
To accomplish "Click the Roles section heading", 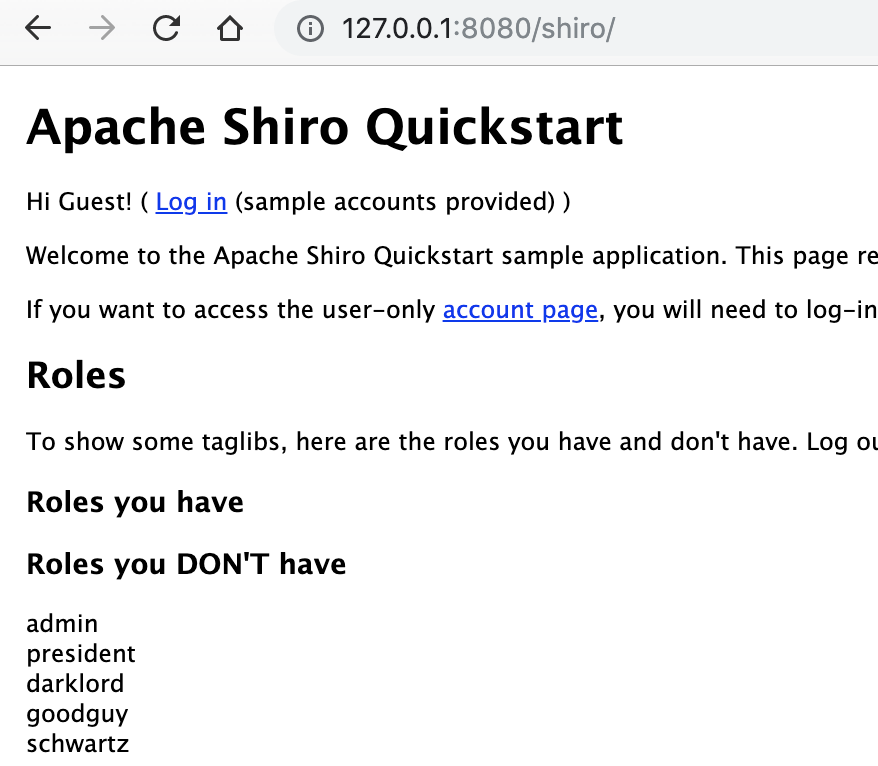I will [76, 375].
